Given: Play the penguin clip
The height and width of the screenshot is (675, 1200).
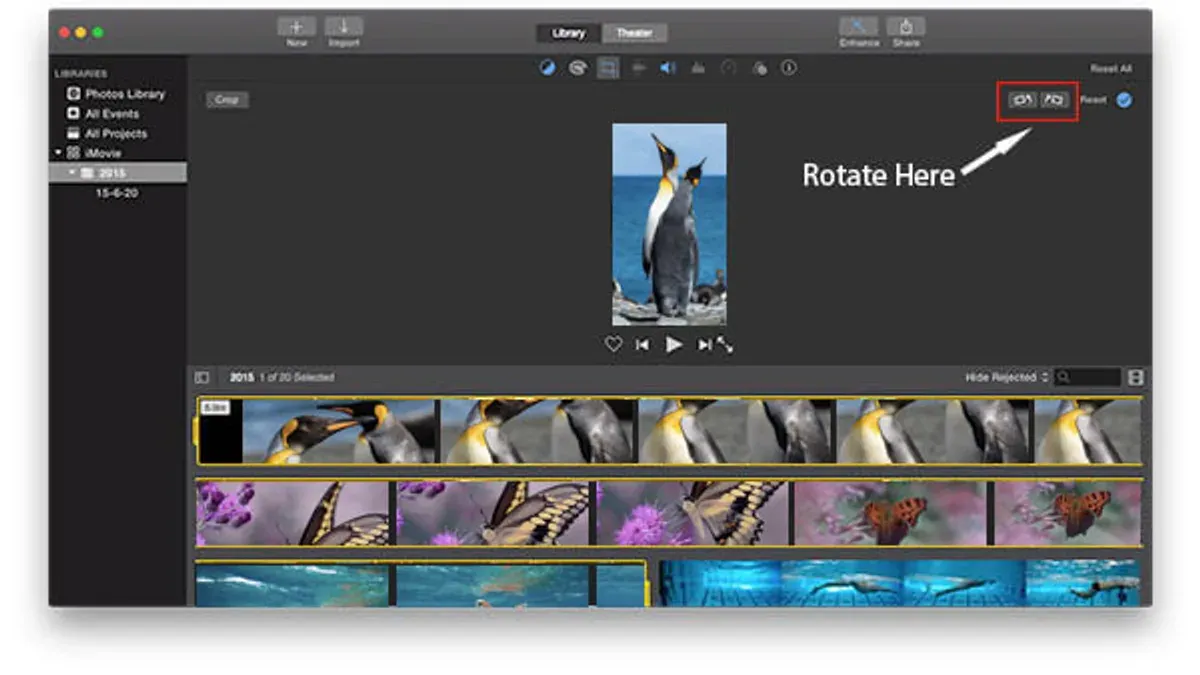Looking at the screenshot, I should coord(675,344).
